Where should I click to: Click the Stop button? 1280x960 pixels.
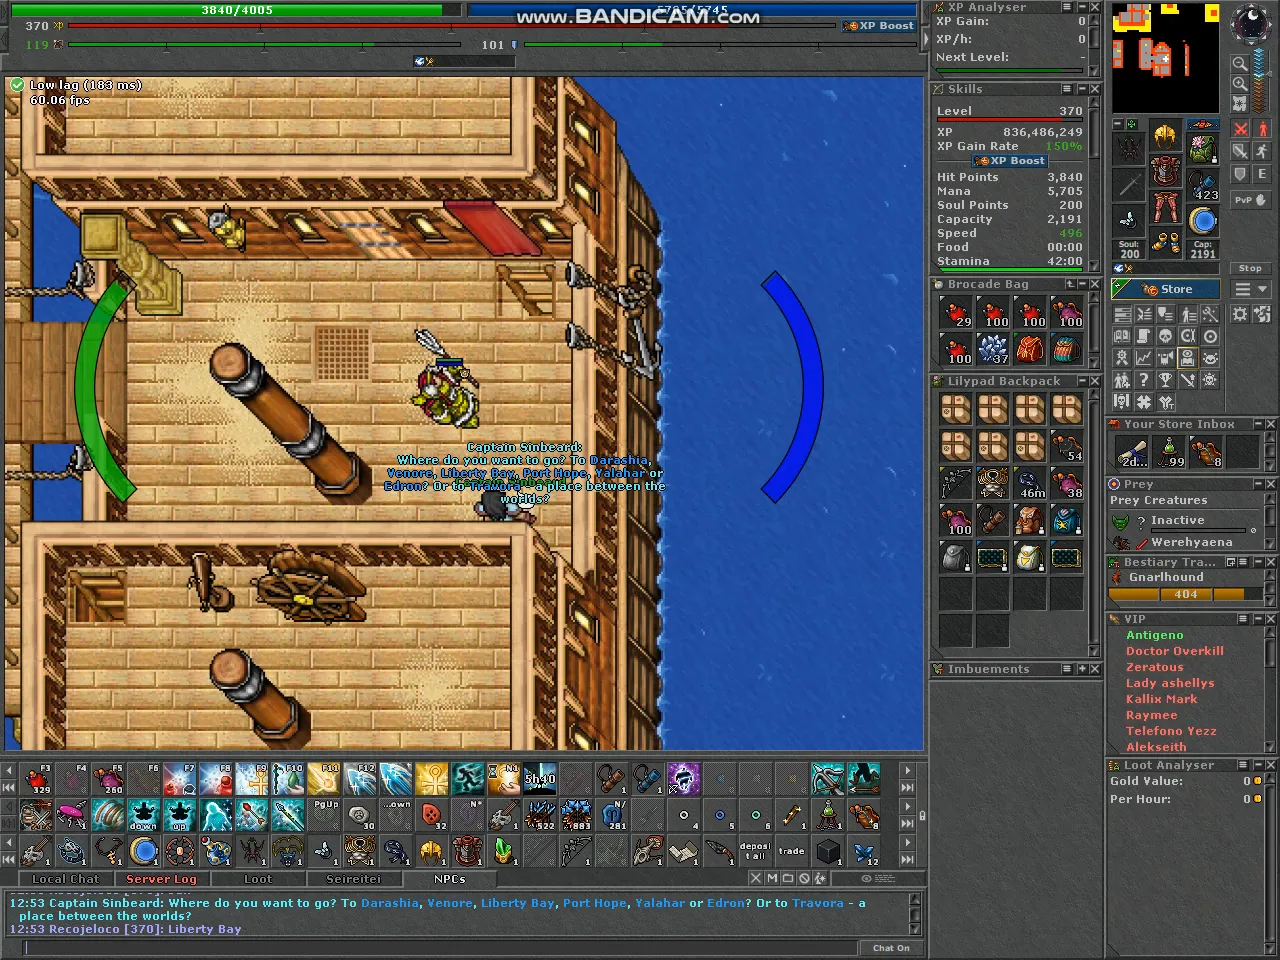pos(1250,268)
